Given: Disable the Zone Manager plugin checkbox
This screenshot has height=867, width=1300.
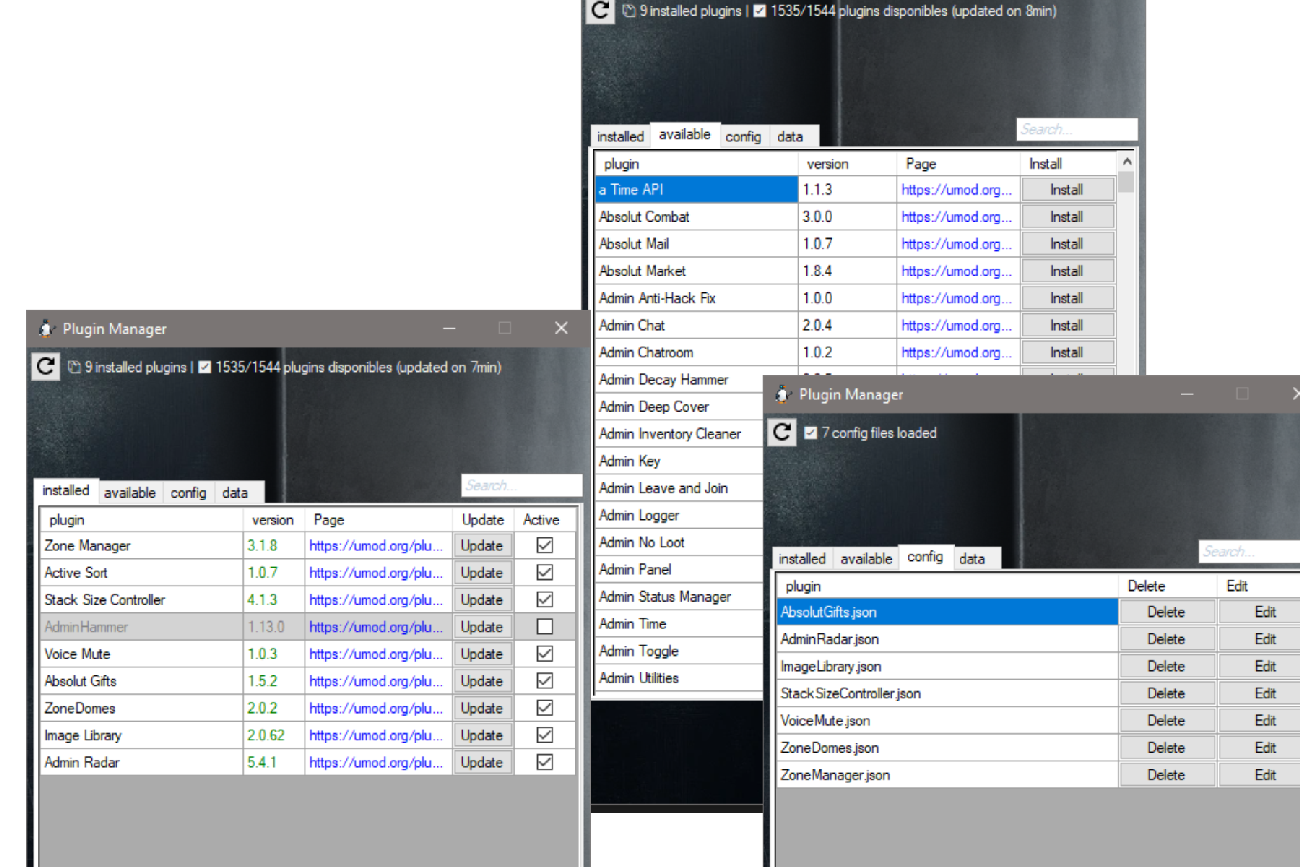Looking at the screenshot, I should point(544,546).
